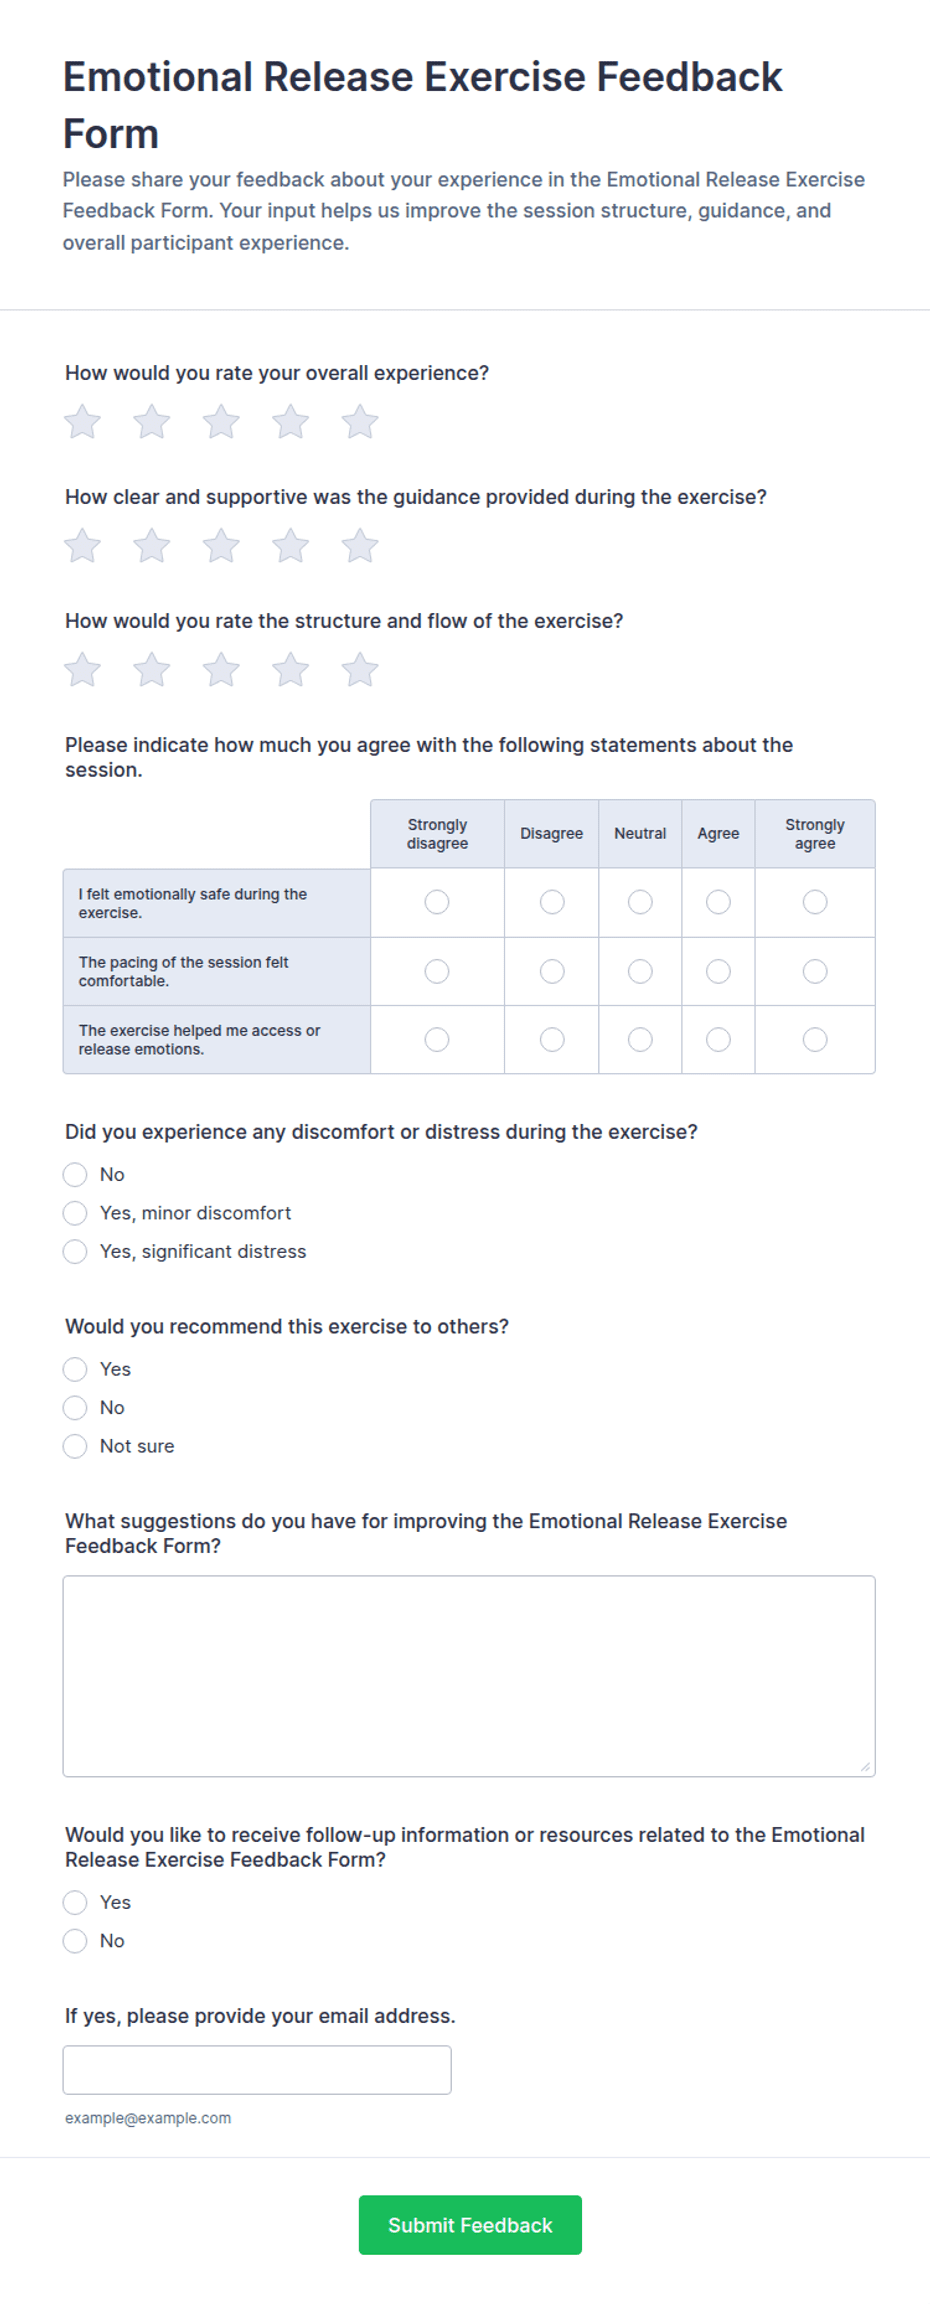Rate structure and flow five stars

point(360,670)
